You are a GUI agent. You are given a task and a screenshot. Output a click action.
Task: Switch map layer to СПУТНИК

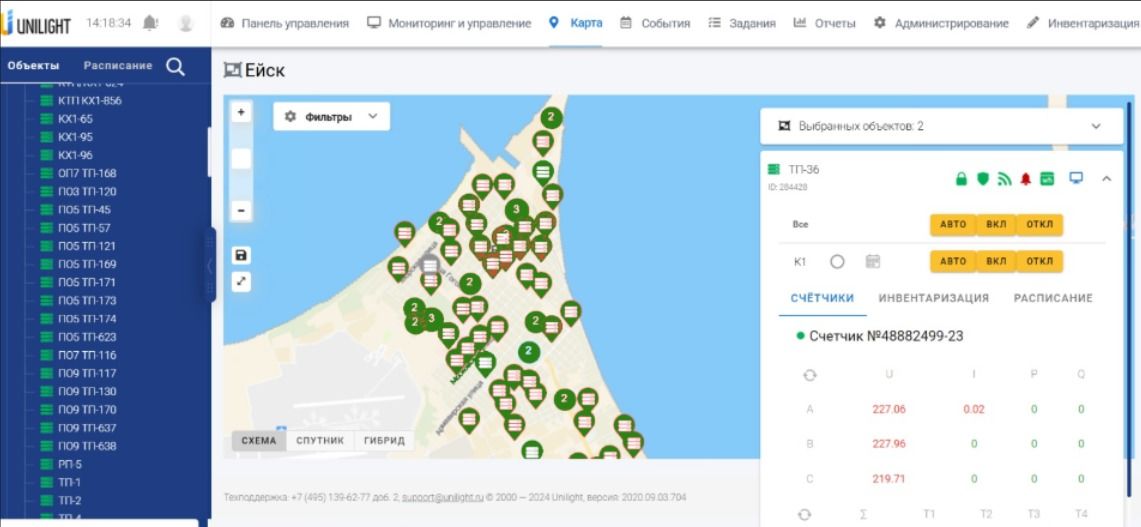tap(320, 440)
